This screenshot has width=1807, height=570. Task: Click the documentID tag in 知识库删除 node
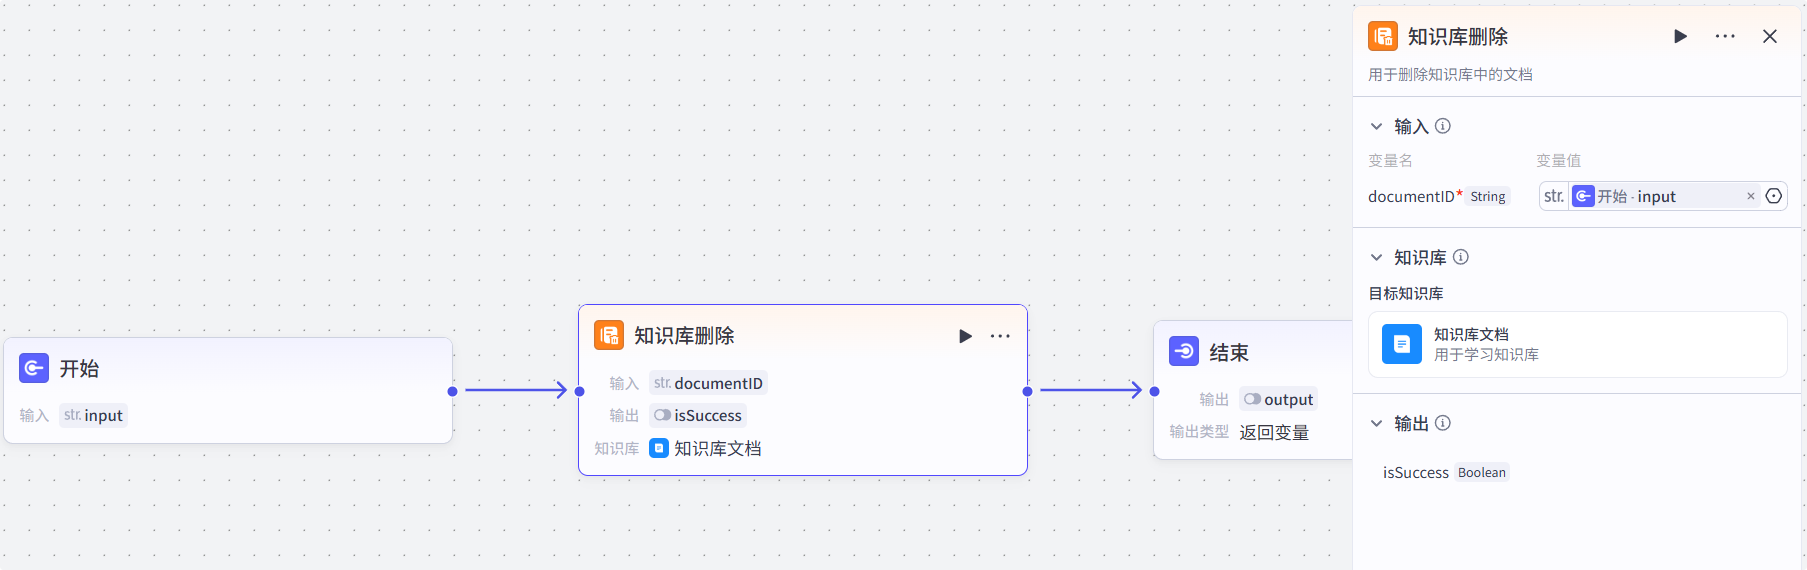(x=708, y=383)
